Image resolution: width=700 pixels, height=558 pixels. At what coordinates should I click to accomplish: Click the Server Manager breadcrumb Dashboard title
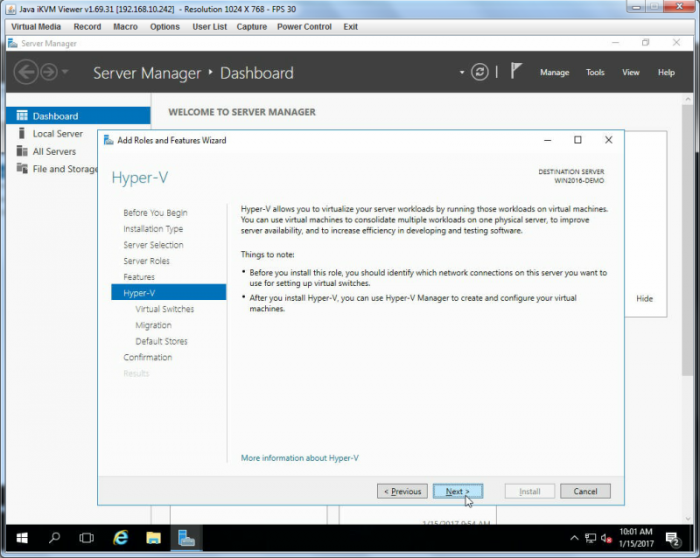pyautogui.click(x=257, y=73)
